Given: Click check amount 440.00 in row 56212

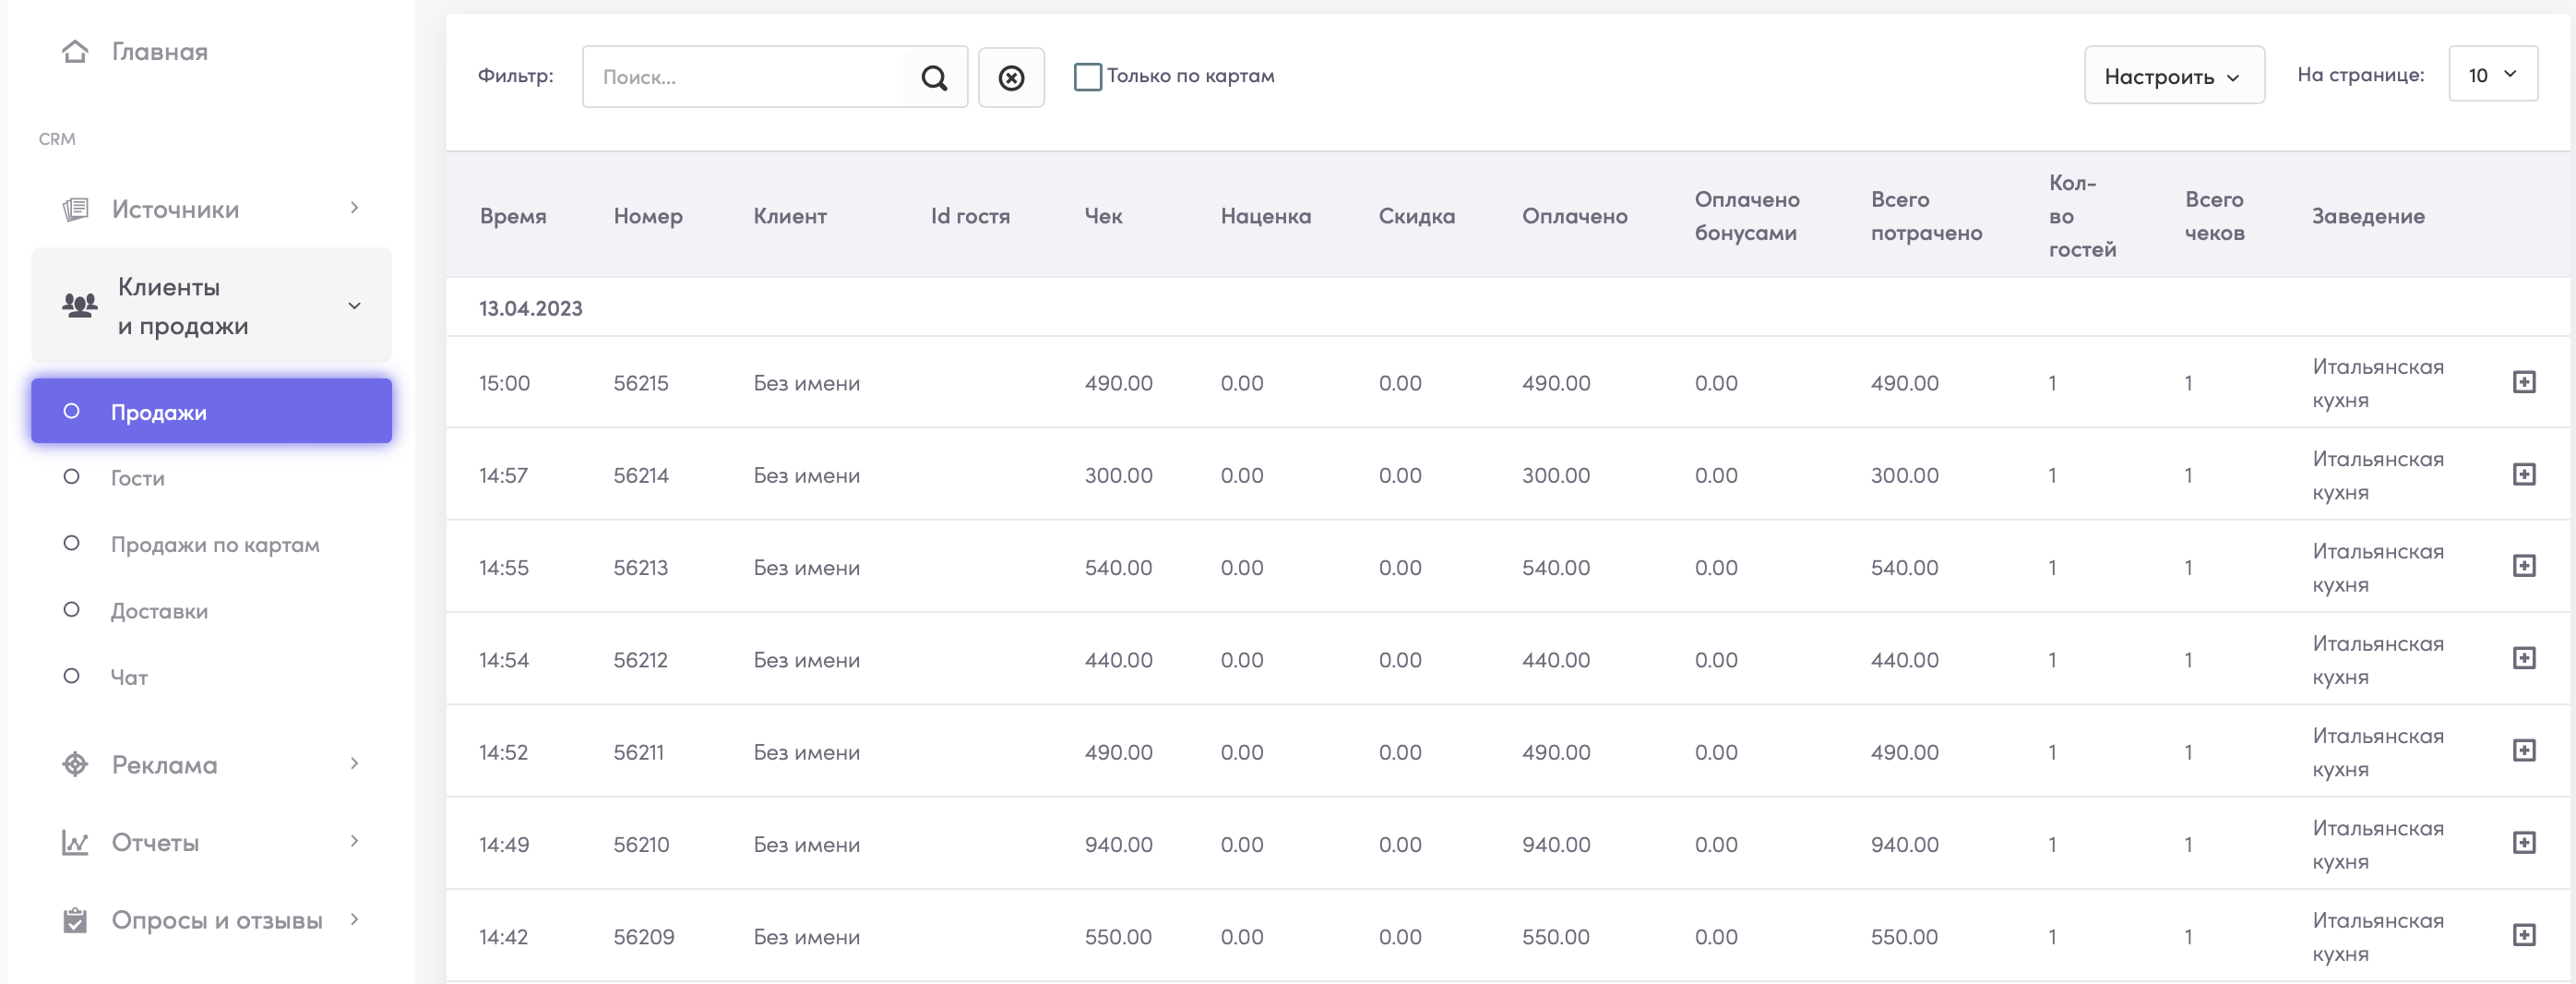Looking at the screenshot, I should click(1118, 660).
